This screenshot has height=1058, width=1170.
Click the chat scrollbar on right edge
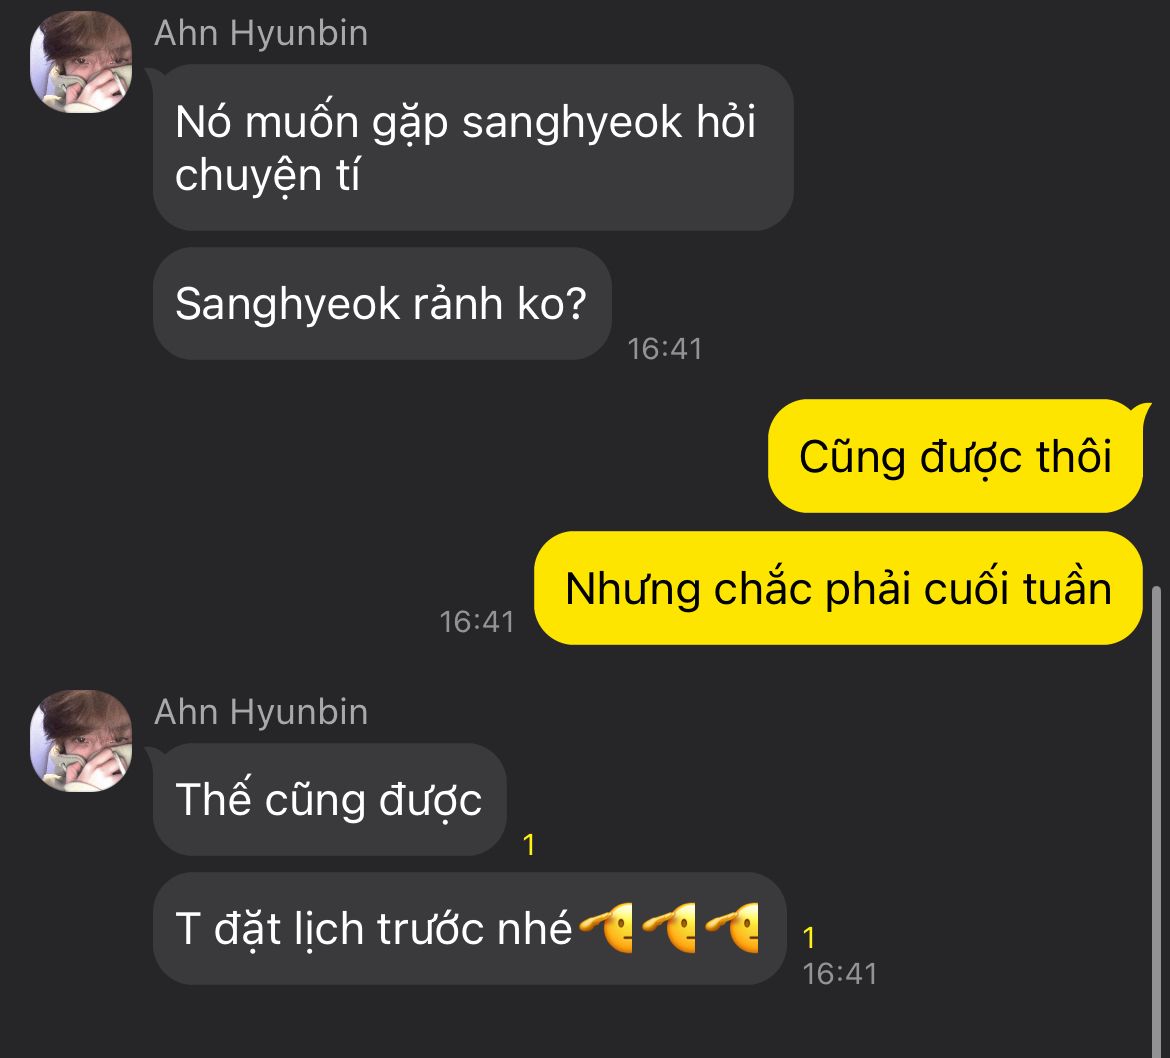[x=1157, y=821]
